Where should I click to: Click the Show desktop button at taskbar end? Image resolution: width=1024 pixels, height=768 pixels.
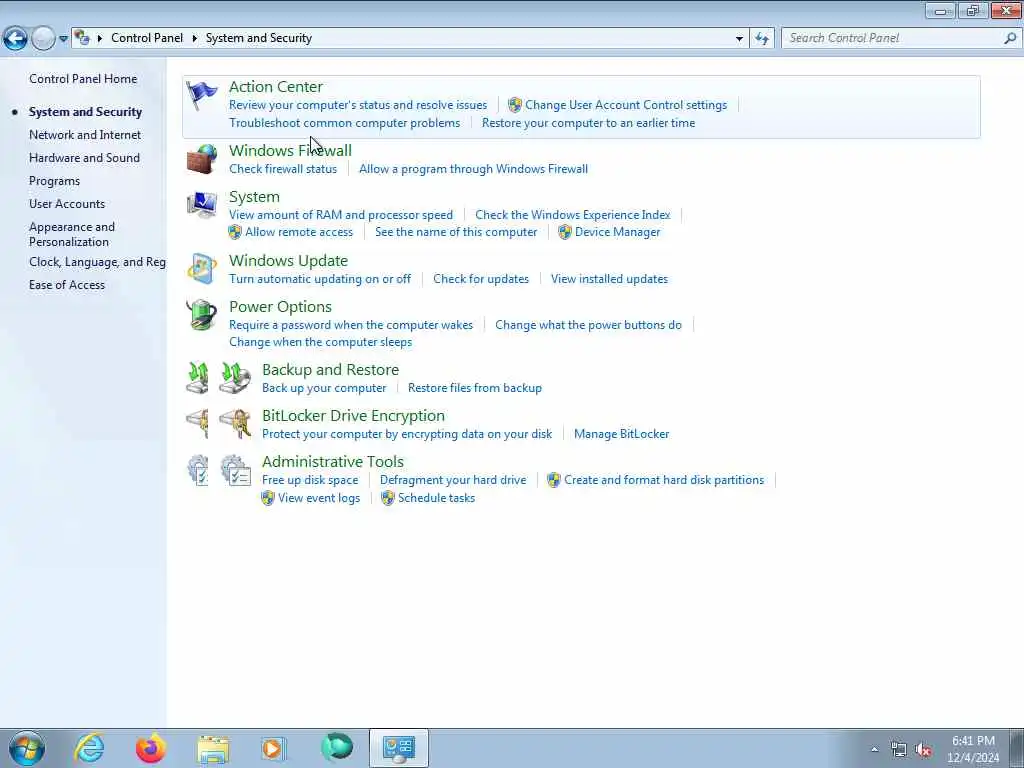coord(1017,748)
